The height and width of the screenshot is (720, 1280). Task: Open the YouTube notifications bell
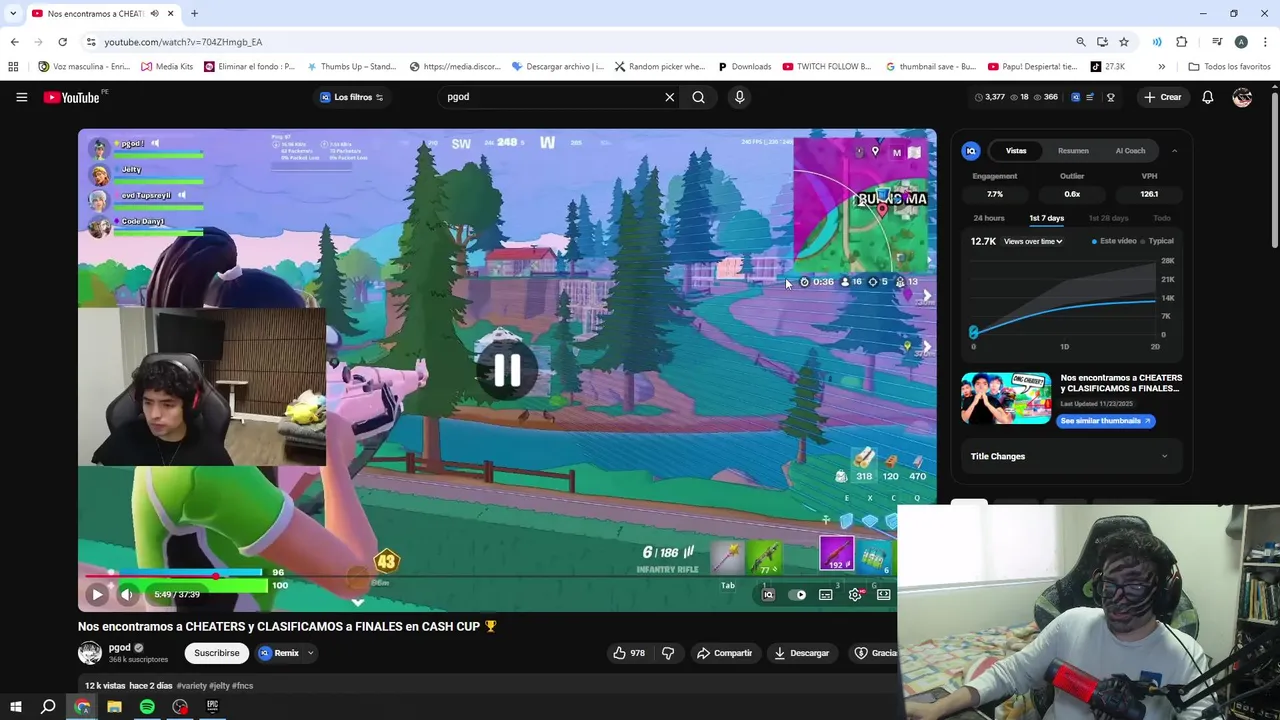[1207, 97]
